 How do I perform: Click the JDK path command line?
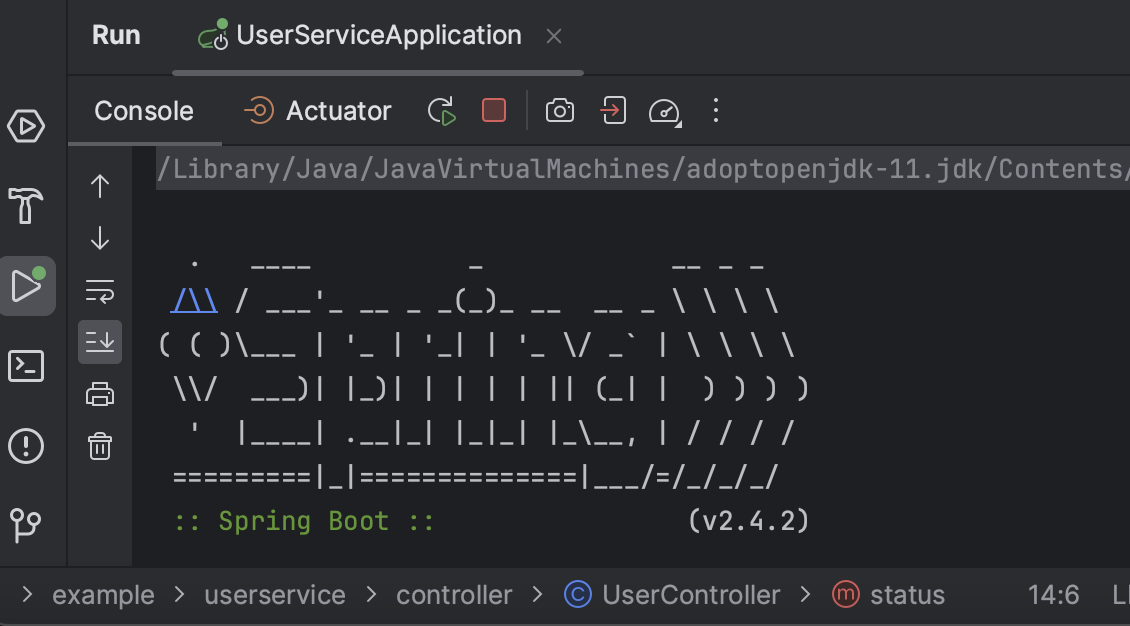click(x=643, y=169)
